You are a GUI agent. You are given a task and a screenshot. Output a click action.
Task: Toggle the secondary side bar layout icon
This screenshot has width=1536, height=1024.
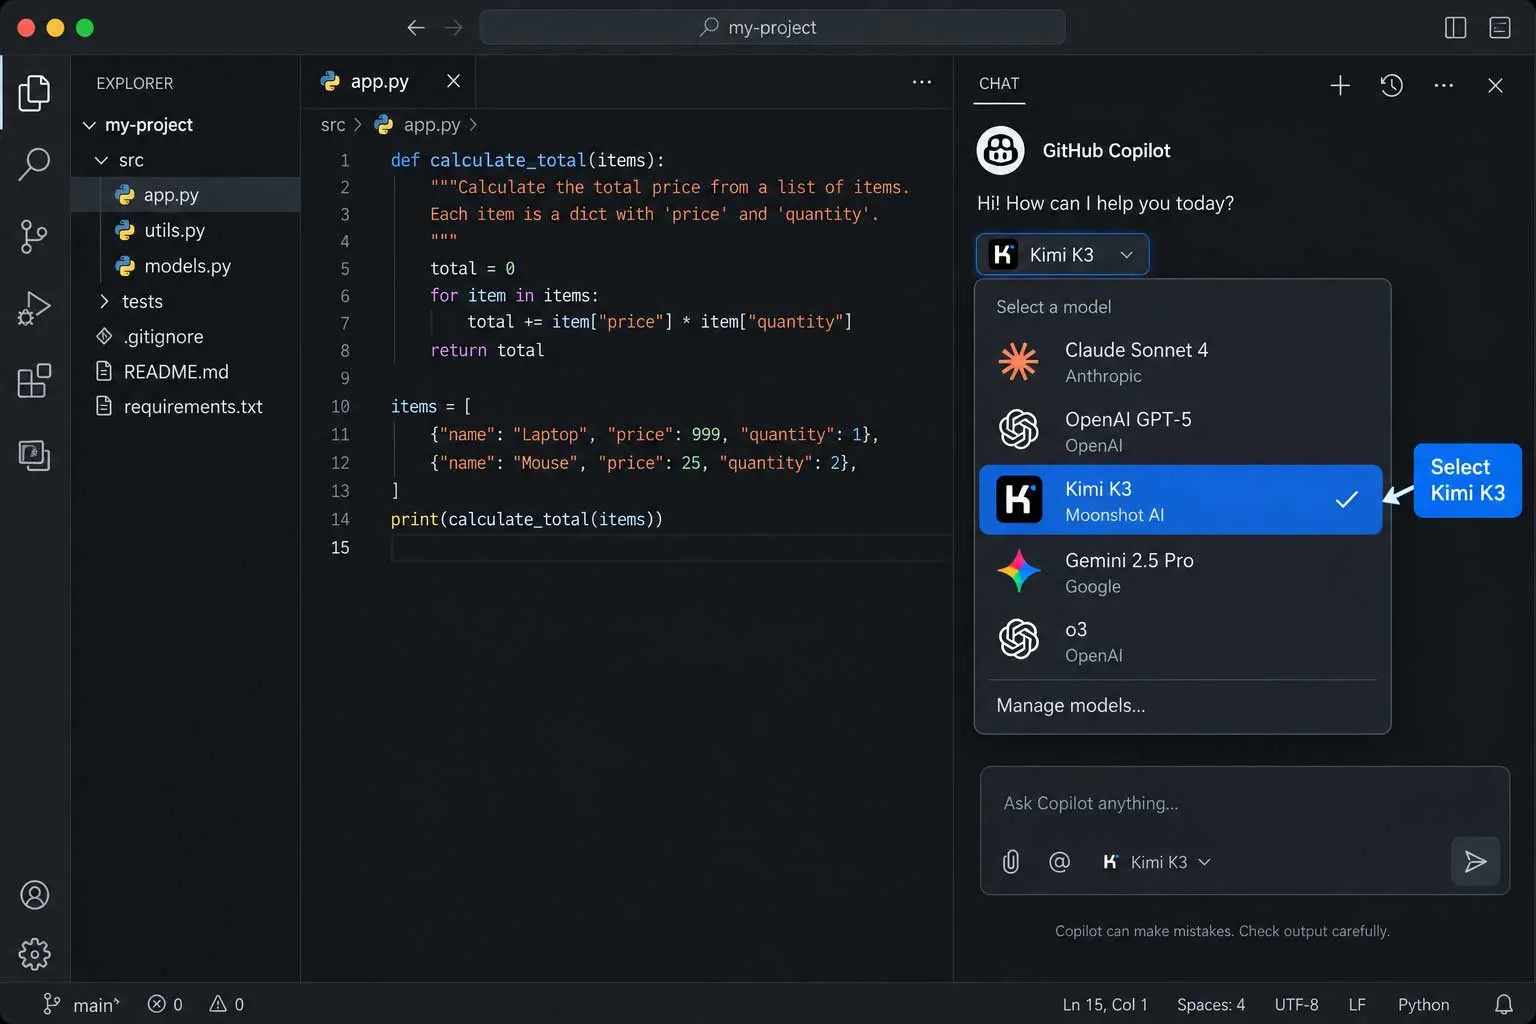(1456, 28)
